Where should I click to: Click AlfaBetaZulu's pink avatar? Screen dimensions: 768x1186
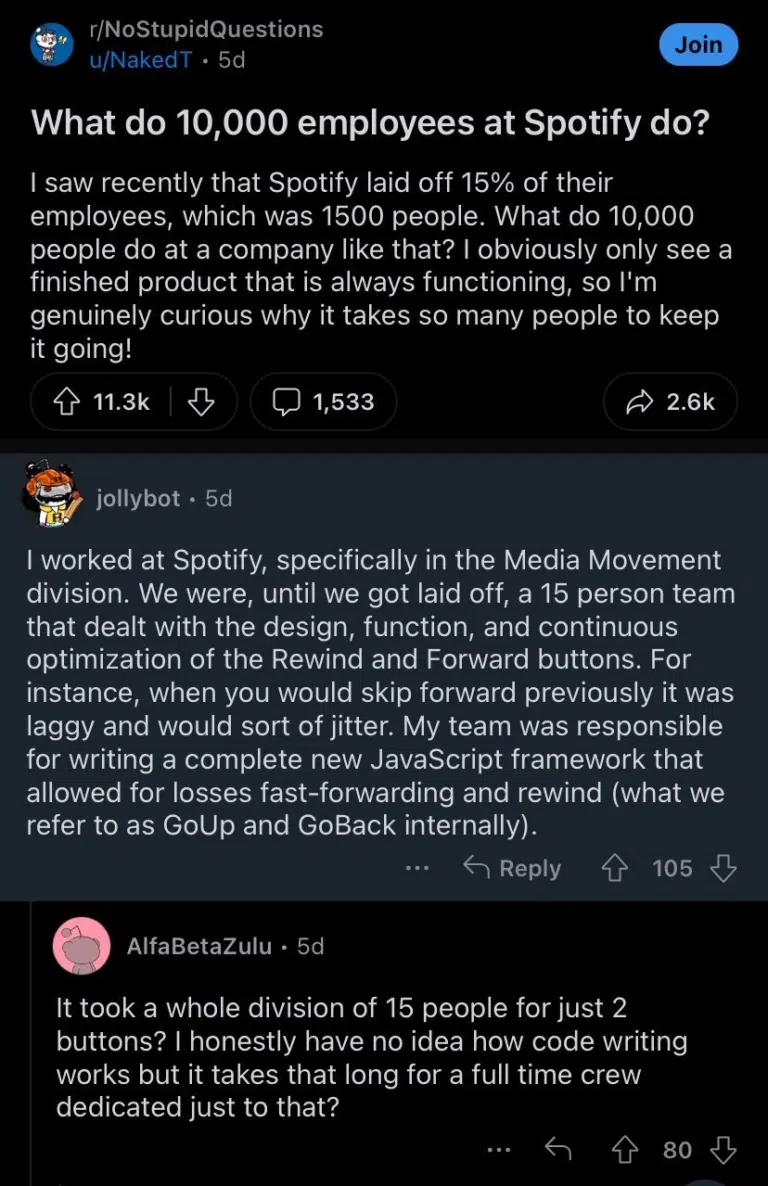81,945
